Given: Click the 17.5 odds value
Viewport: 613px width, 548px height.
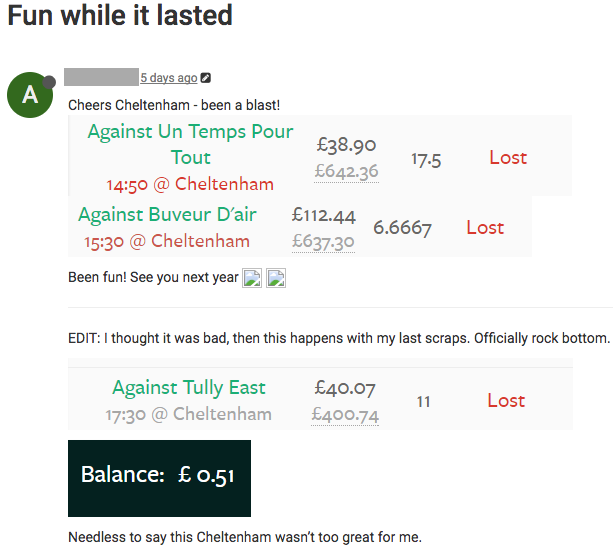Looking at the screenshot, I should [x=426, y=158].
